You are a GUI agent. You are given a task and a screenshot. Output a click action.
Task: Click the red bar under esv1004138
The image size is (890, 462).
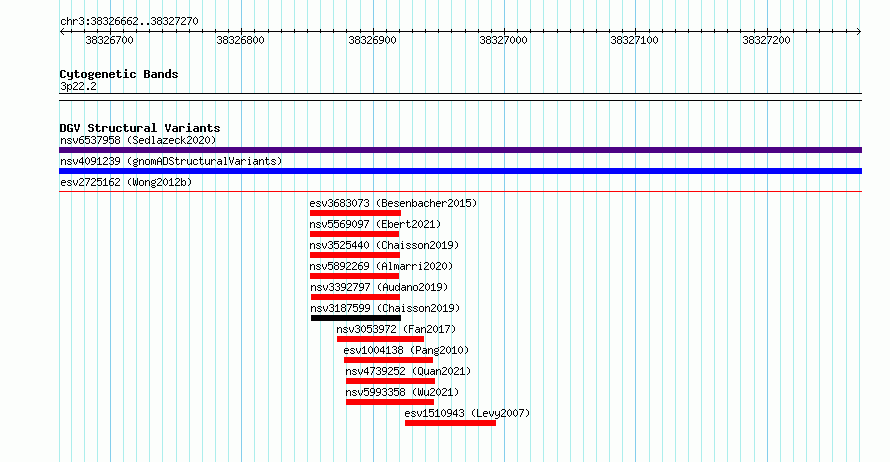tap(388, 360)
